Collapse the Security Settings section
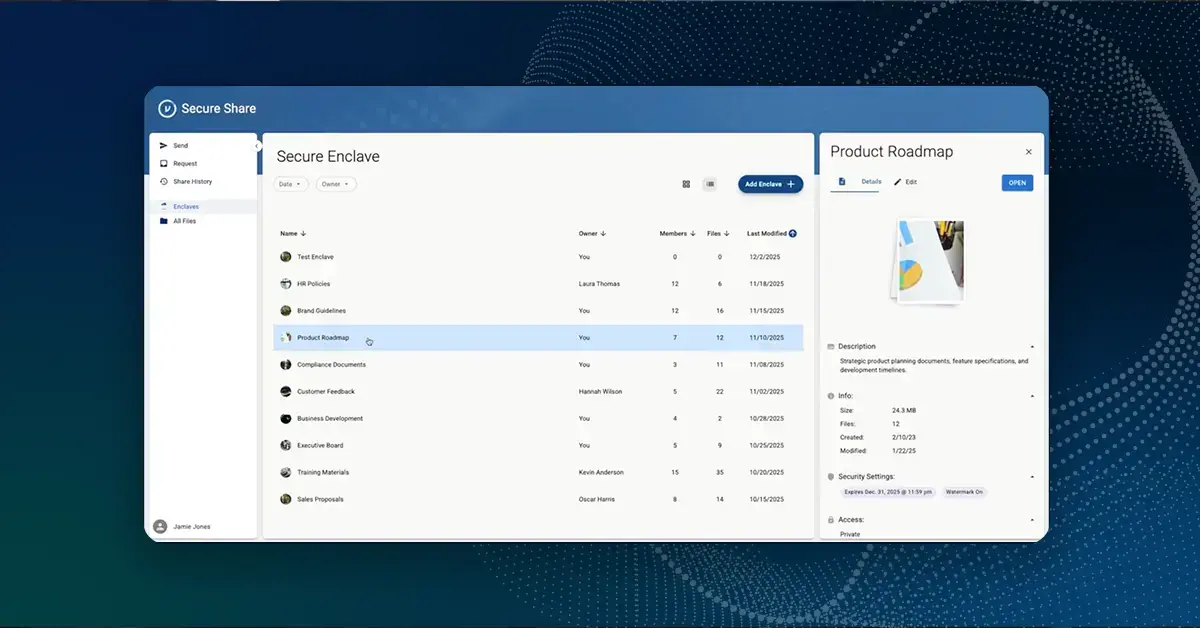Image resolution: width=1200 pixels, height=628 pixels. [1031, 477]
